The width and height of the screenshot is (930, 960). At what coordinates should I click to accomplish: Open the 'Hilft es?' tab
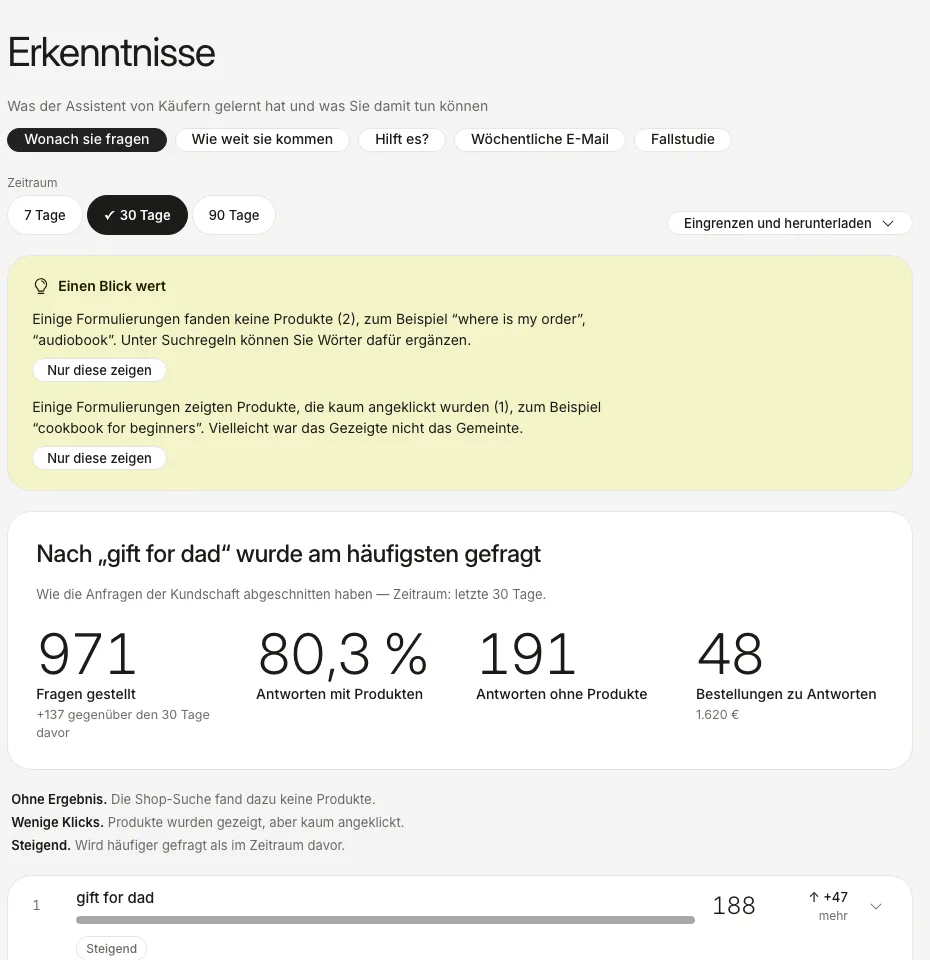point(402,140)
